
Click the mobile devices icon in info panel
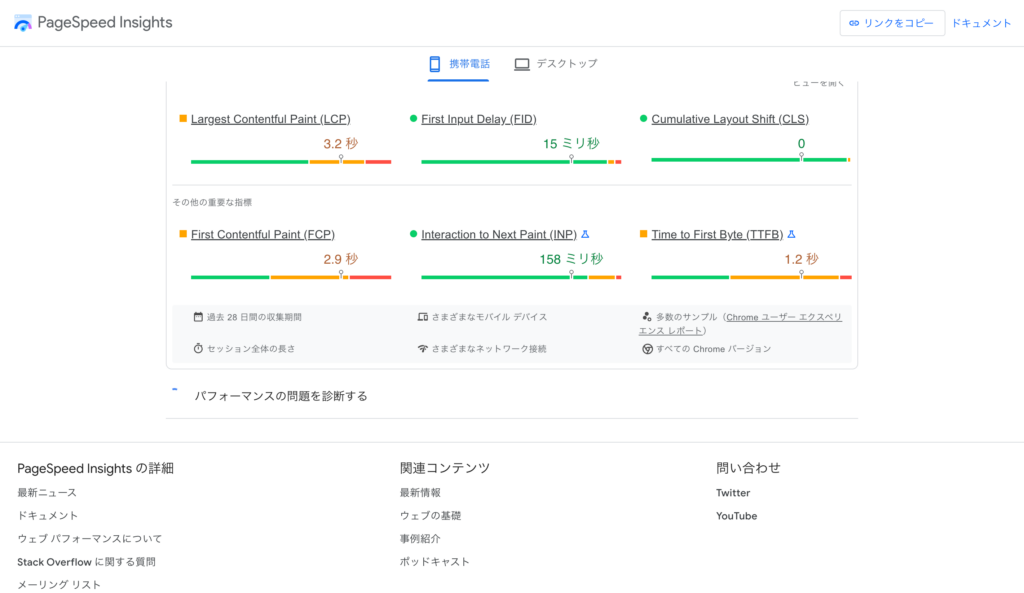pyautogui.click(x=422, y=317)
